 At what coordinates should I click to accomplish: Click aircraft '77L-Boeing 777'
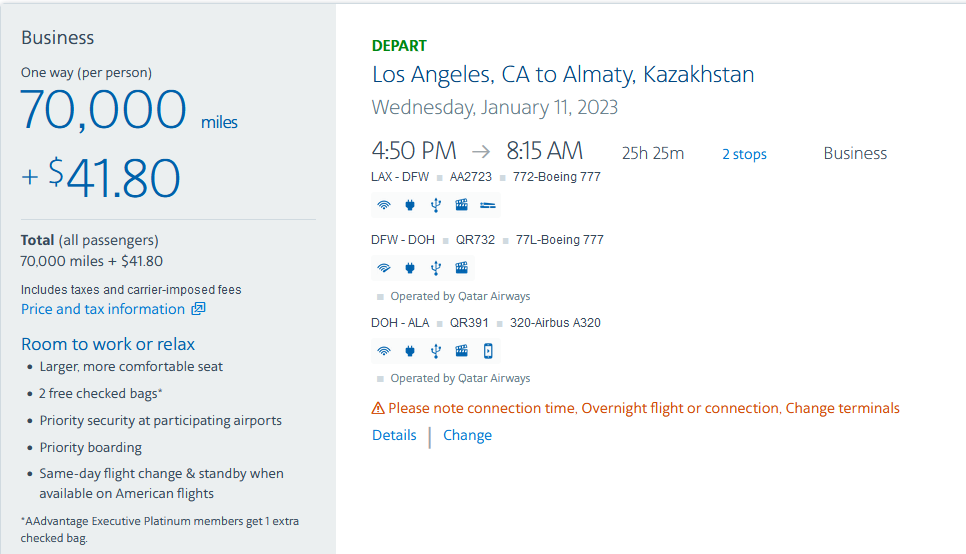click(x=559, y=240)
